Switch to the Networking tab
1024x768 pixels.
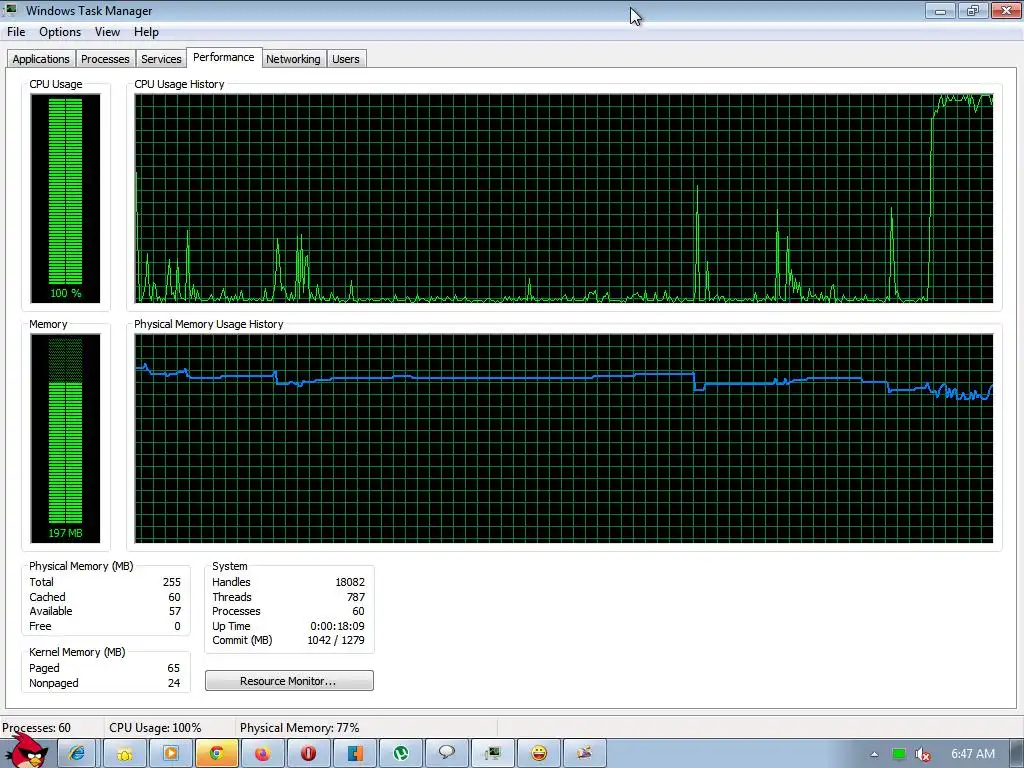[293, 59]
